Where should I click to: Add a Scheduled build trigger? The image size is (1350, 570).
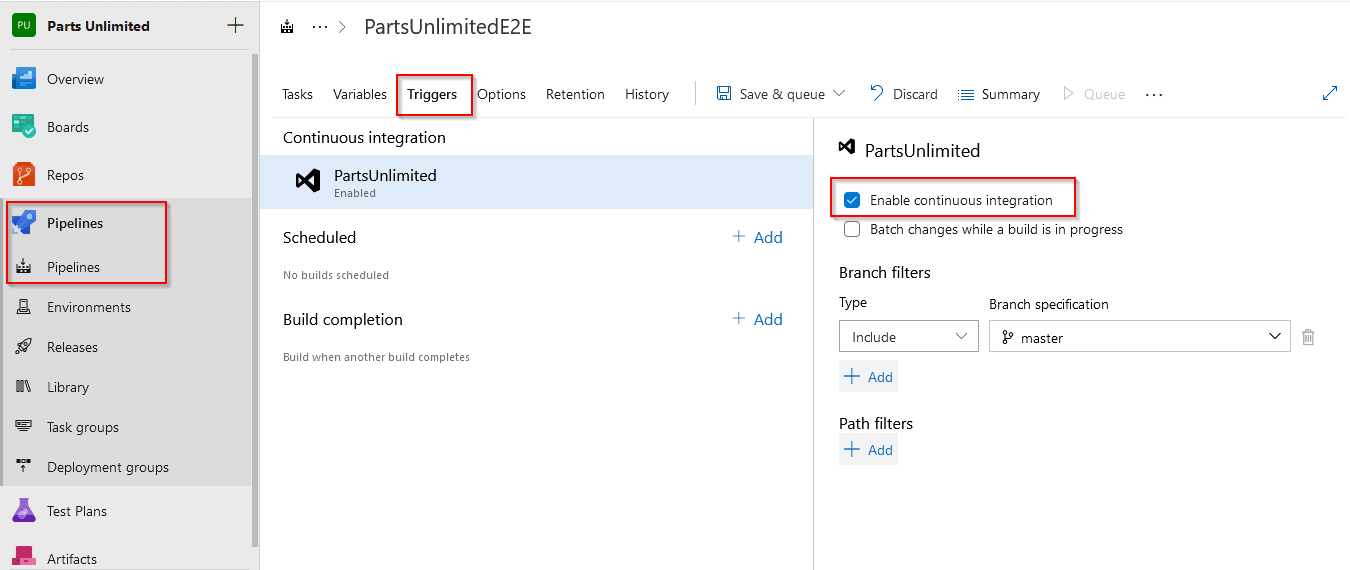(x=757, y=237)
